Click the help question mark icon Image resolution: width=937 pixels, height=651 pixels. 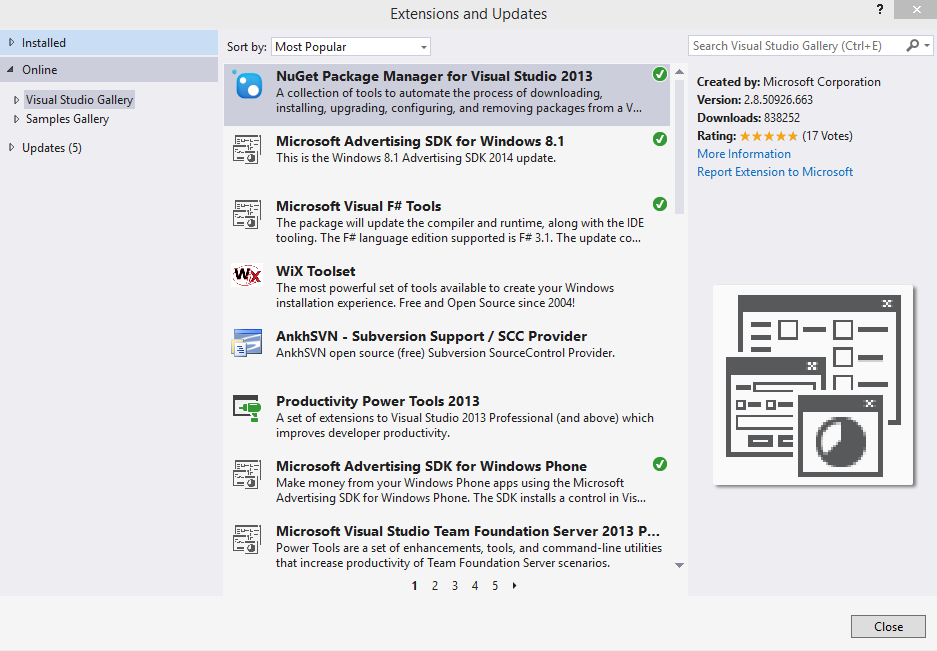coord(879,9)
